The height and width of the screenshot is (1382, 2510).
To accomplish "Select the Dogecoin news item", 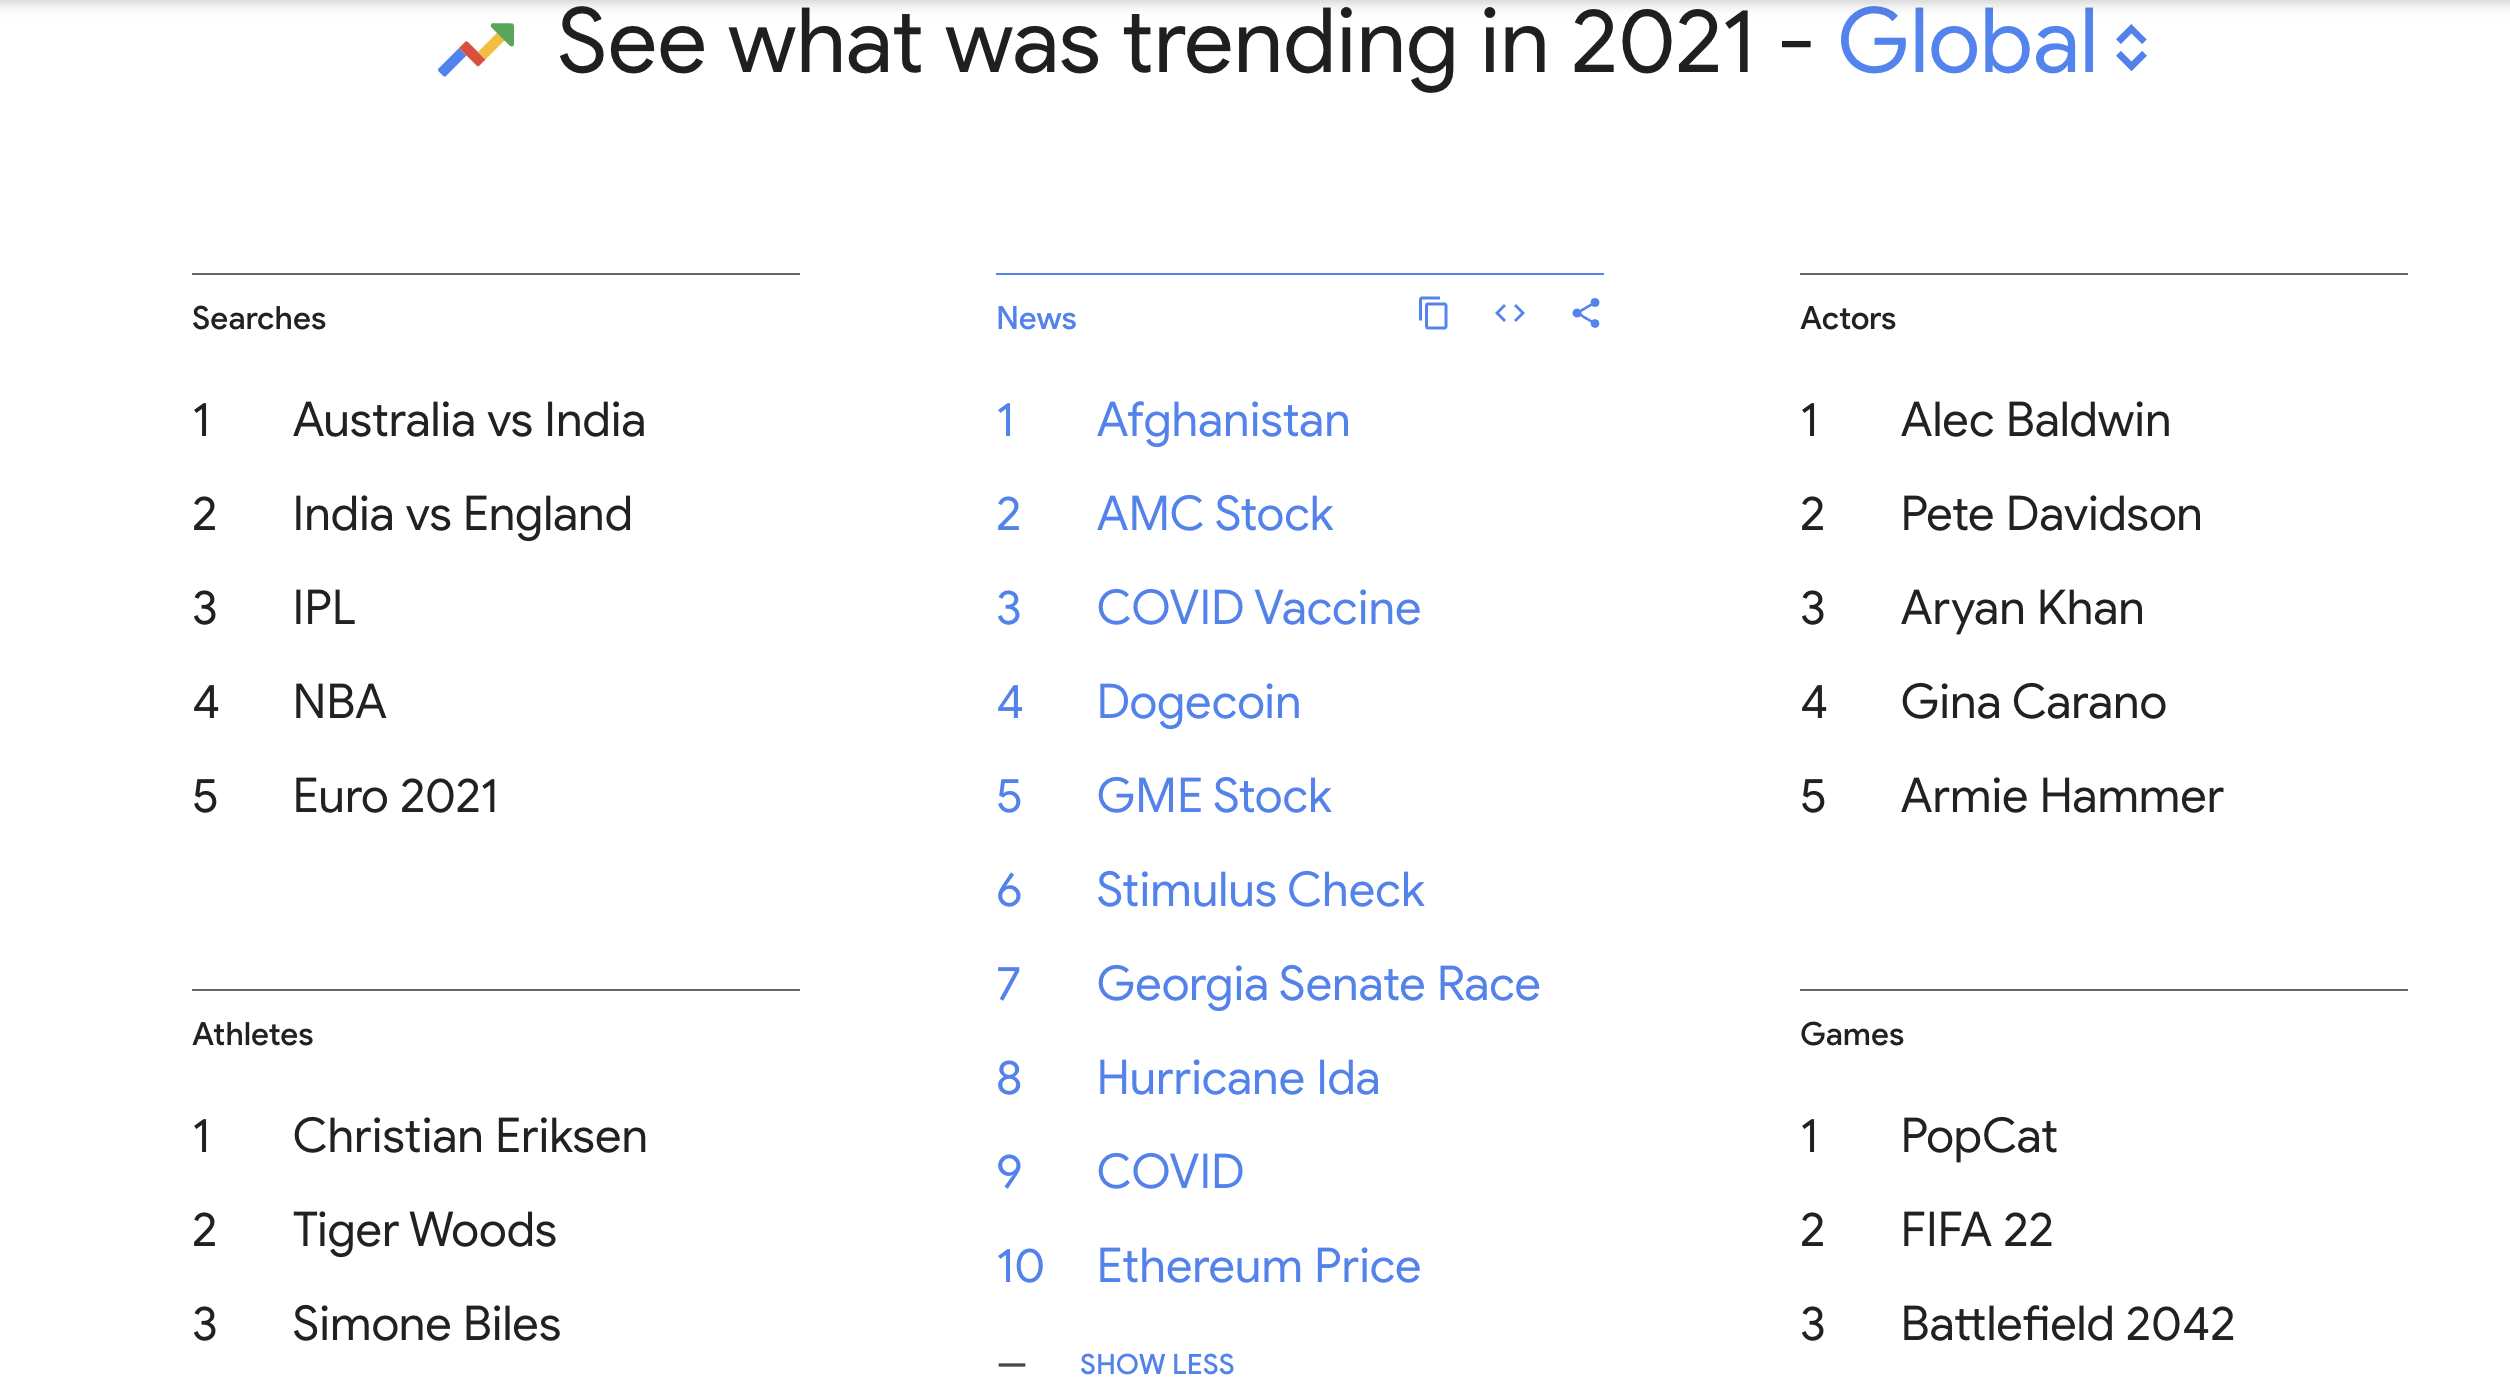I will pos(1198,702).
